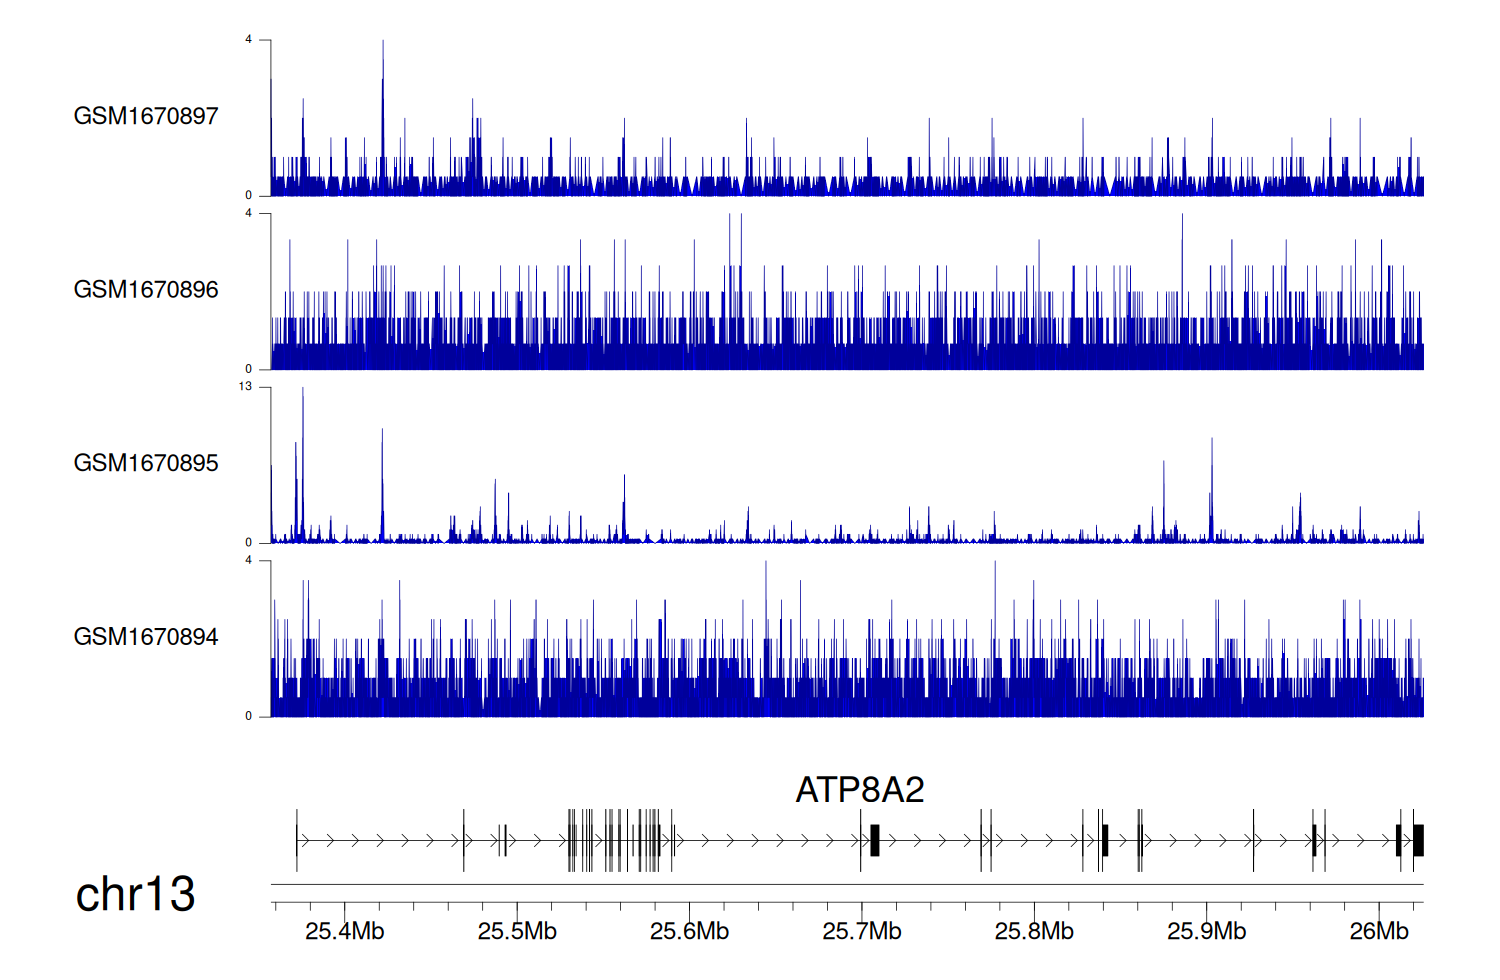1500x980 pixels.
Task: Select the GSM1670896 track label
Action: tap(146, 290)
